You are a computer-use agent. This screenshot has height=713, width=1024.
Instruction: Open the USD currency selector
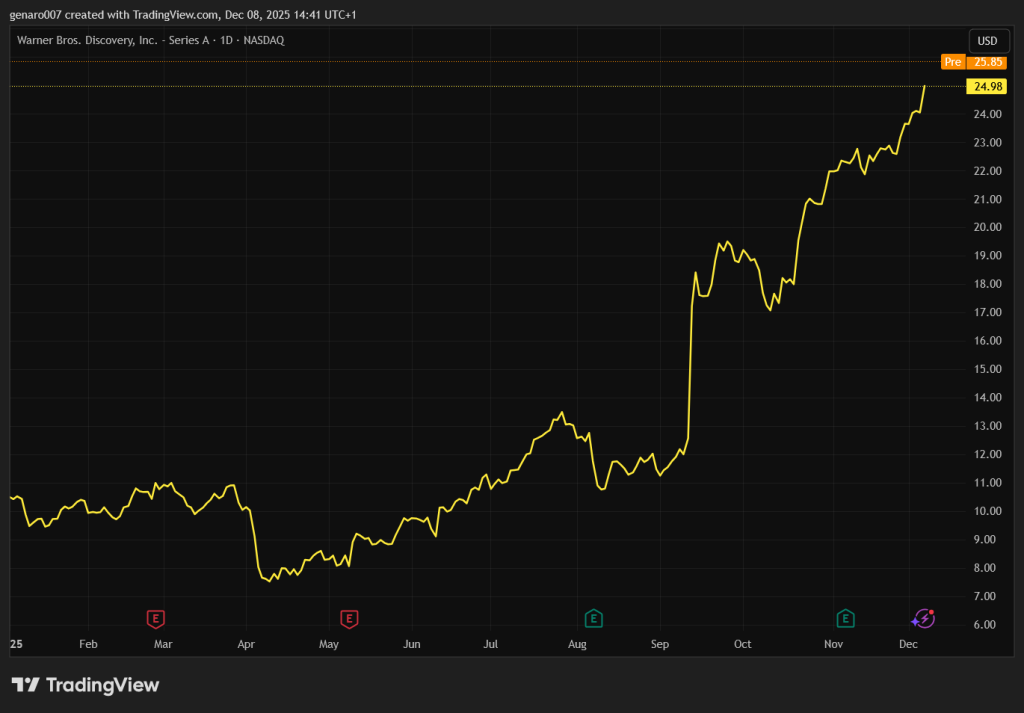[x=986, y=41]
